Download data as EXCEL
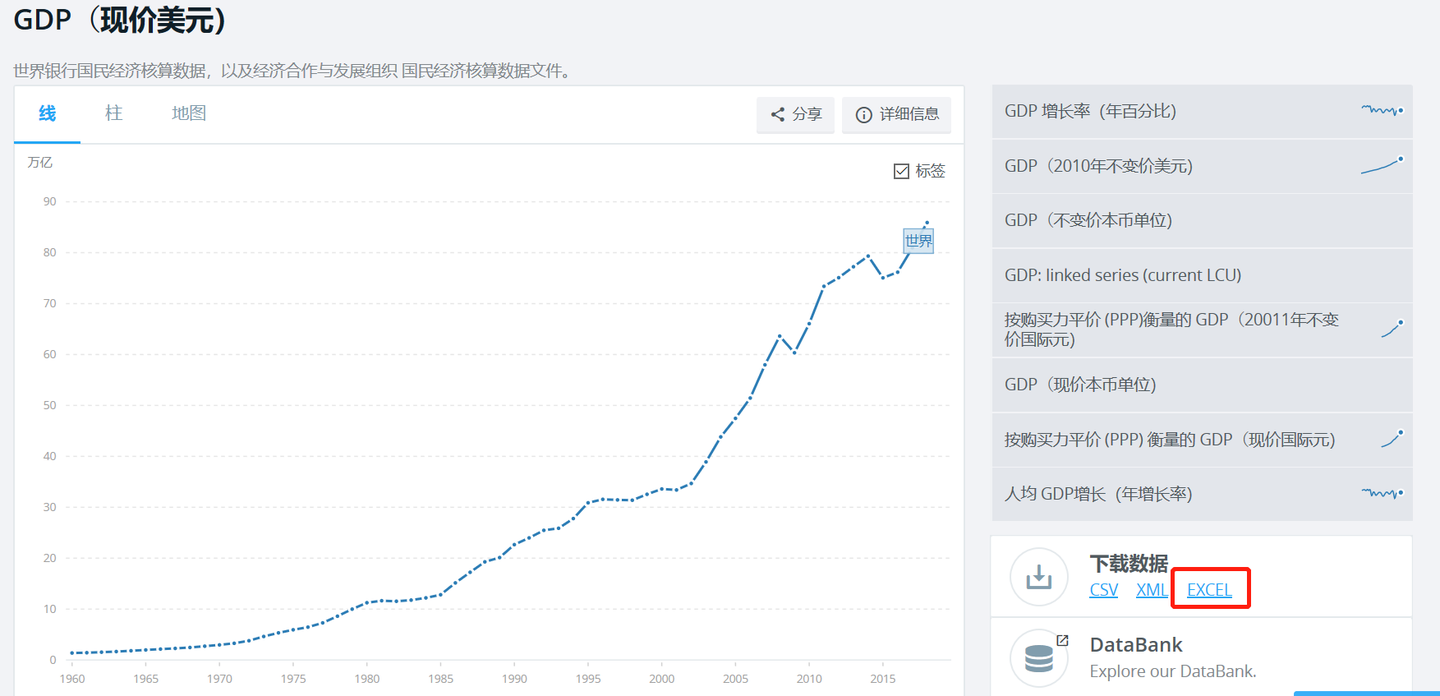Viewport: 1440px width, 696px height. pyautogui.click(x=1209, y=590)
